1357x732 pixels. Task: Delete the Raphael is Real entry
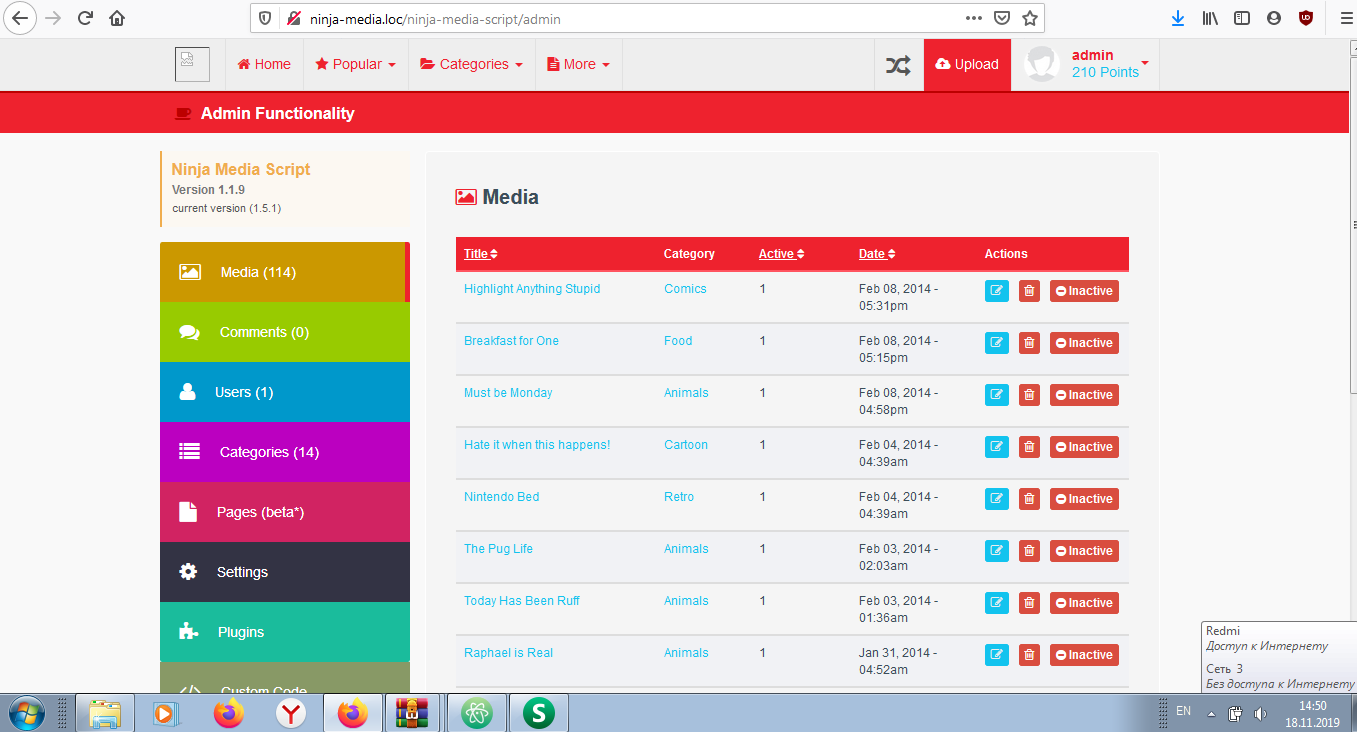click(x=1029, y=655)
